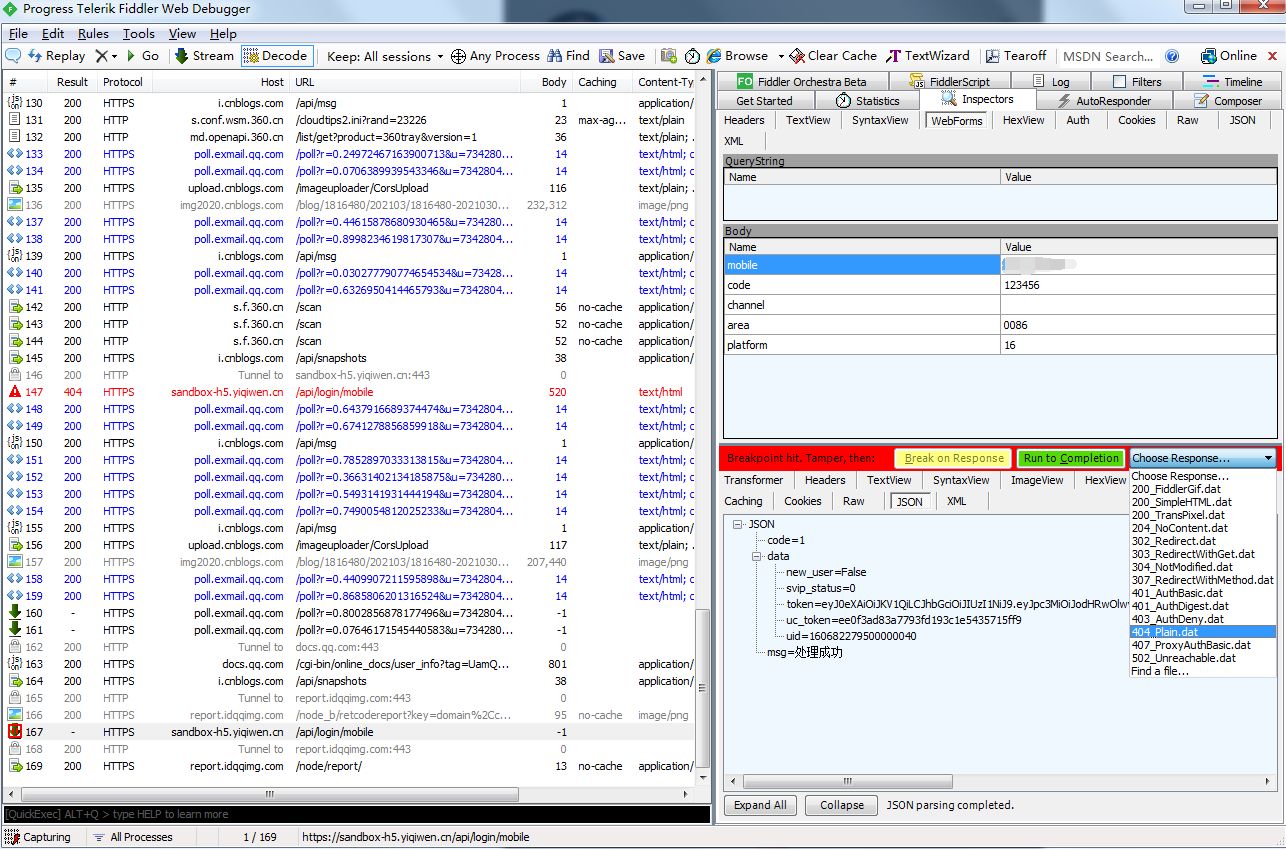Click the Find binoculars icon
This screenshot has width=1286, height=849.
[554, 56]
